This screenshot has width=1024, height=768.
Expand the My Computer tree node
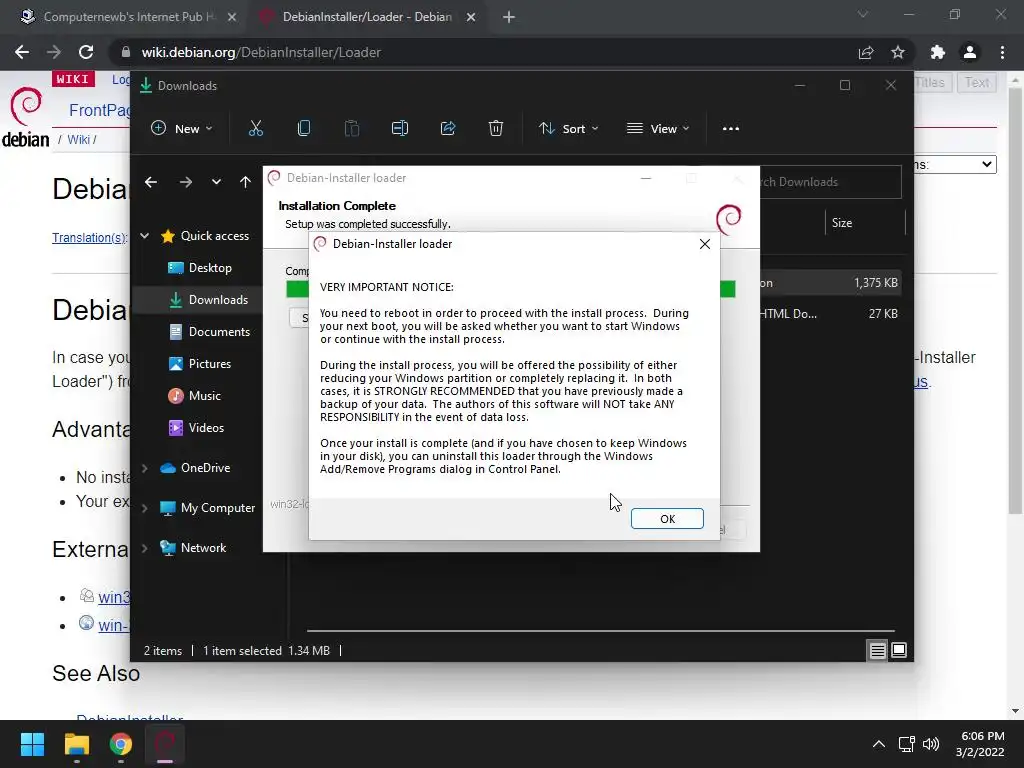click(145, 507)
